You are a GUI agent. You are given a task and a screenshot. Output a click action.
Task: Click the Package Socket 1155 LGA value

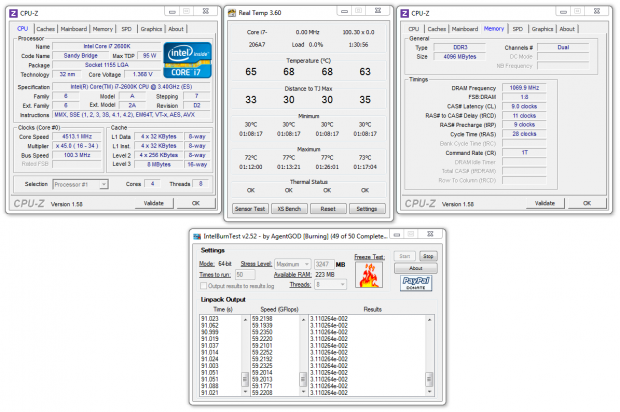[107, 65]
